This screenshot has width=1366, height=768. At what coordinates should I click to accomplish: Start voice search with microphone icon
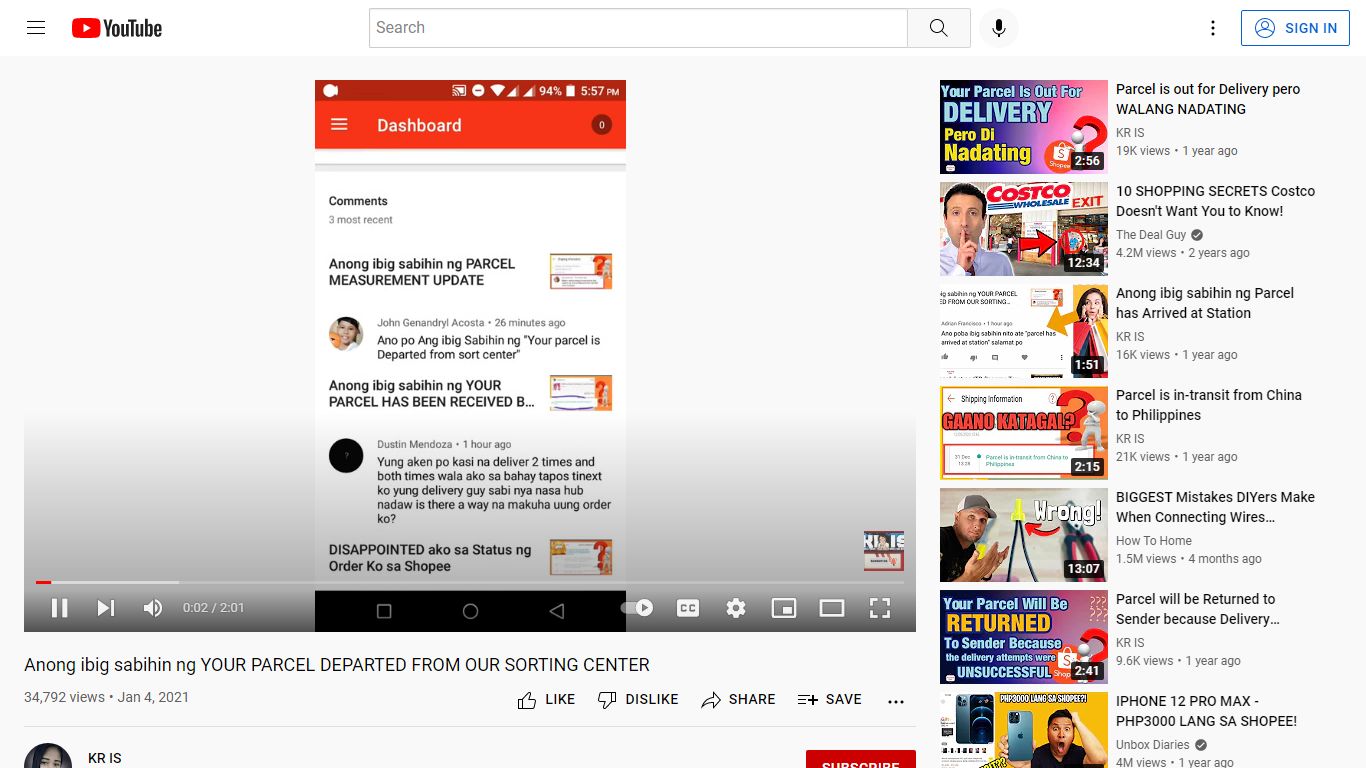coord(998,28)
